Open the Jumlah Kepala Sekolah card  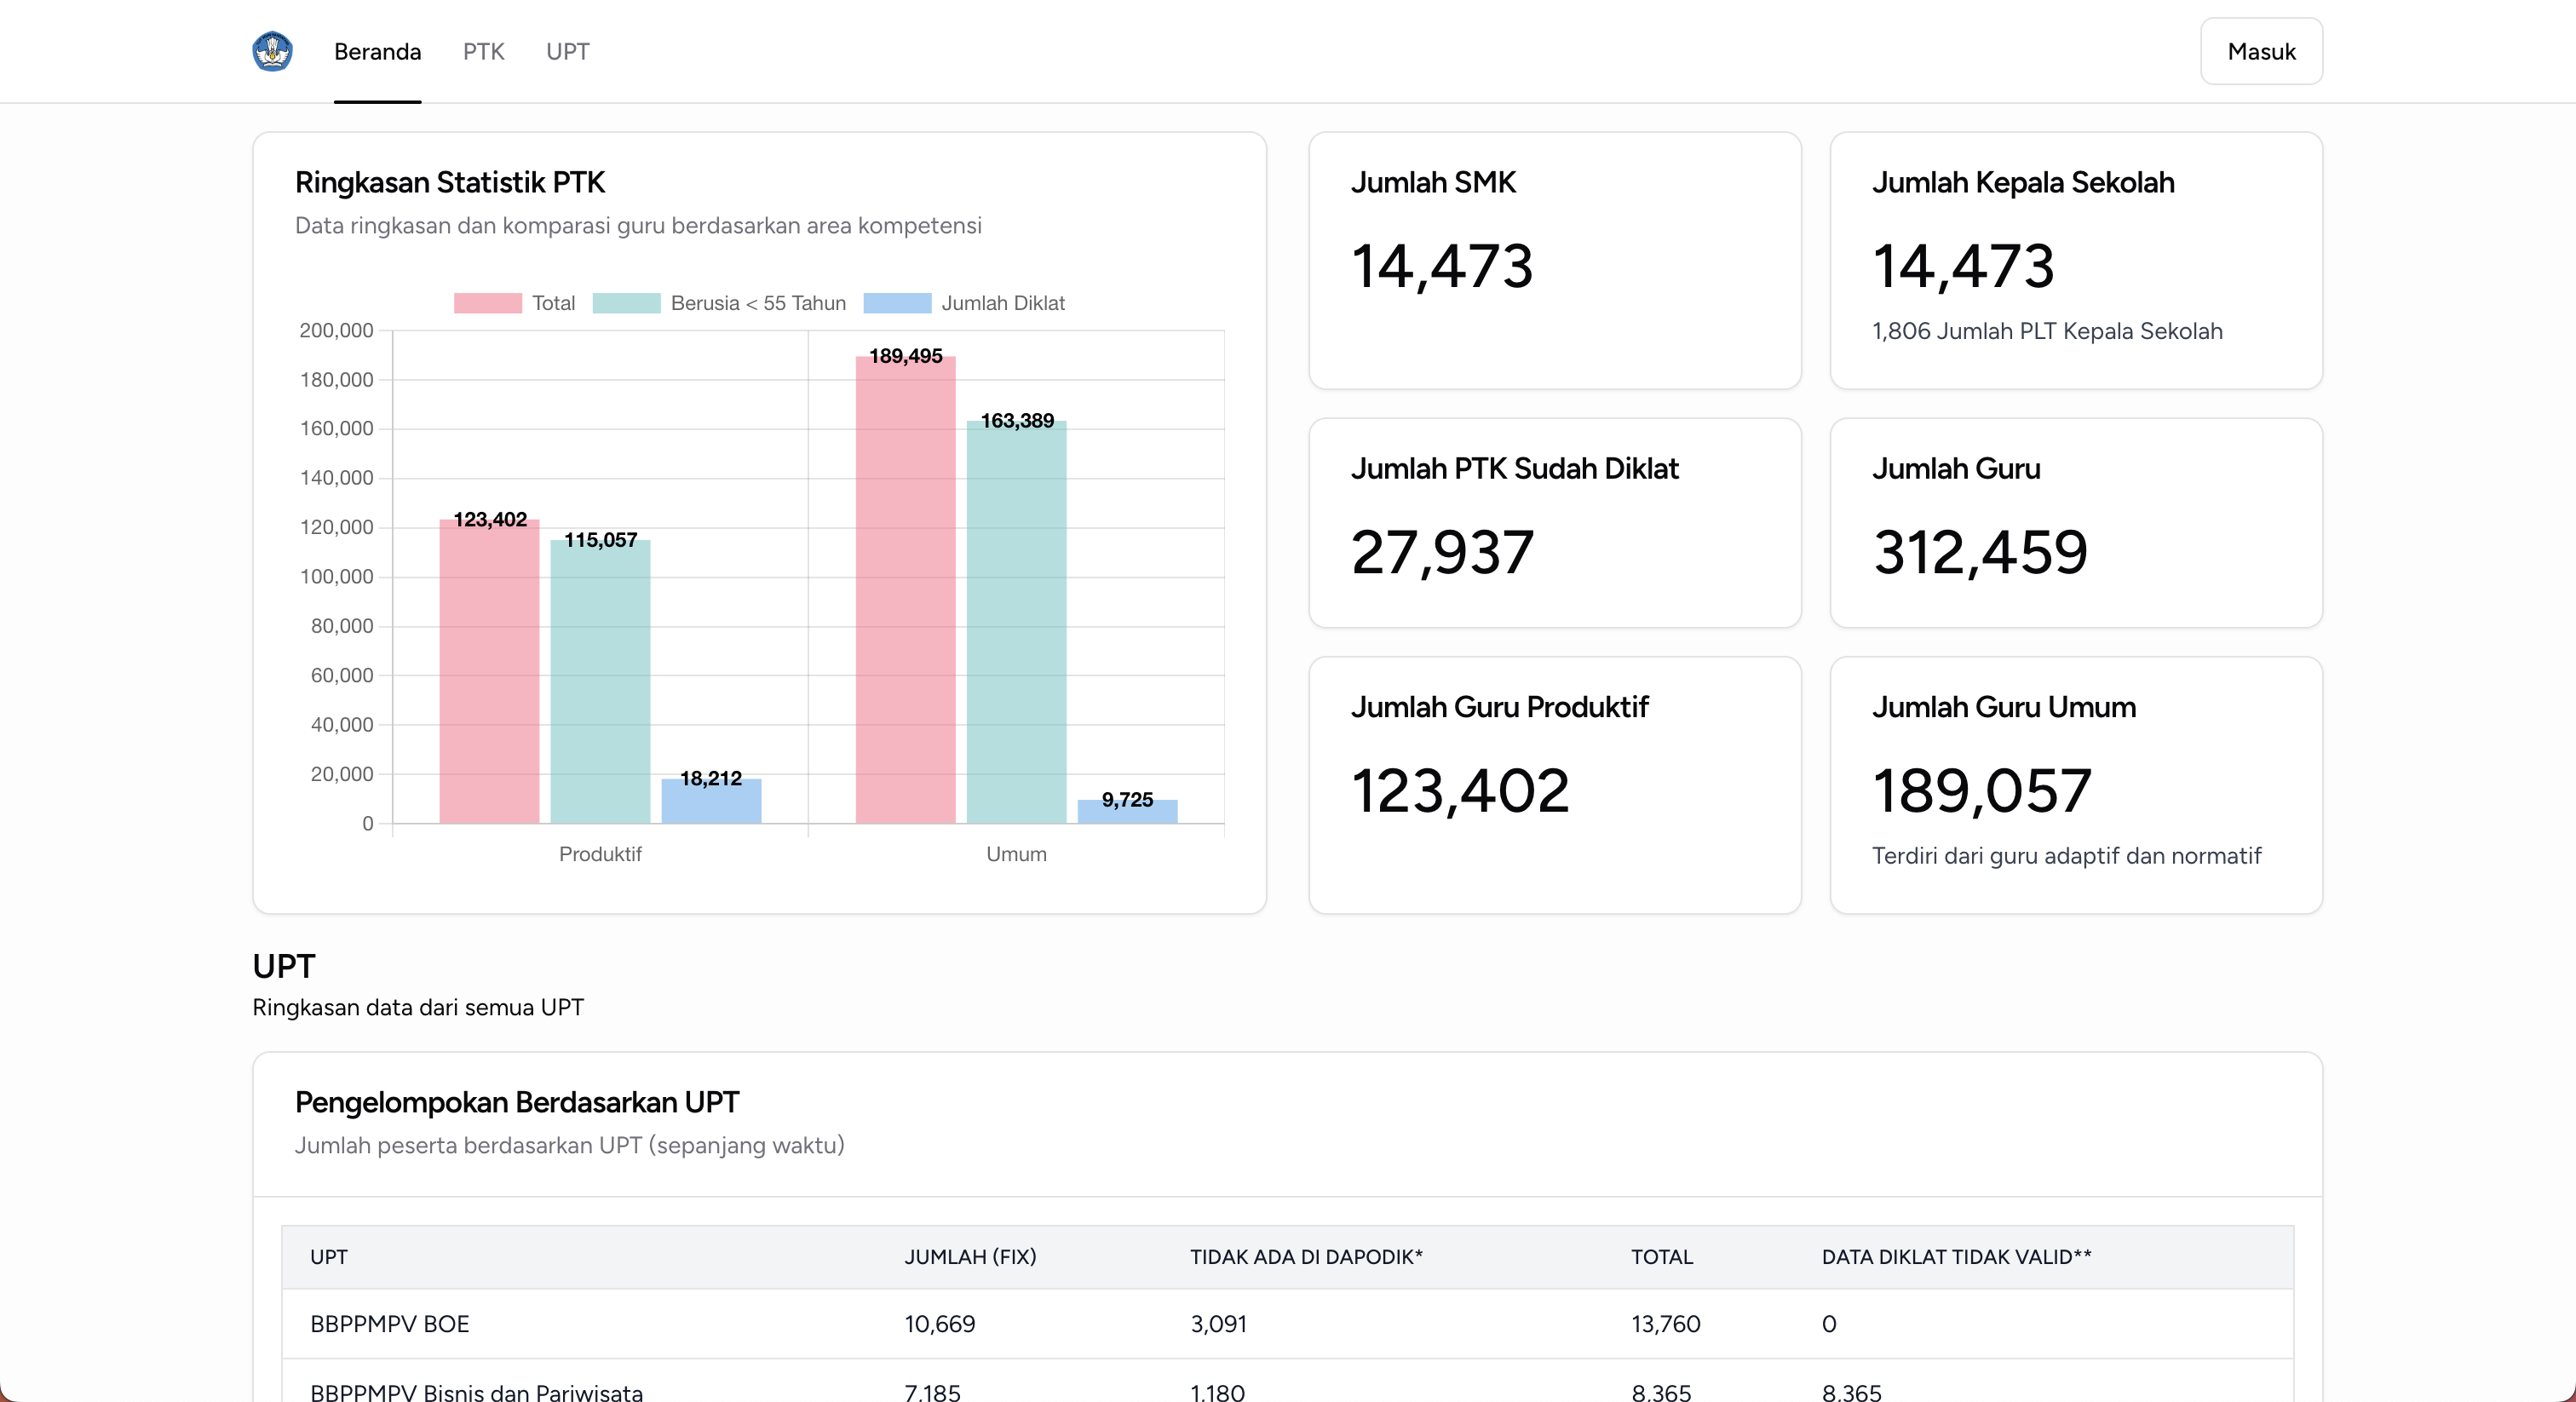click(2075, 260)
